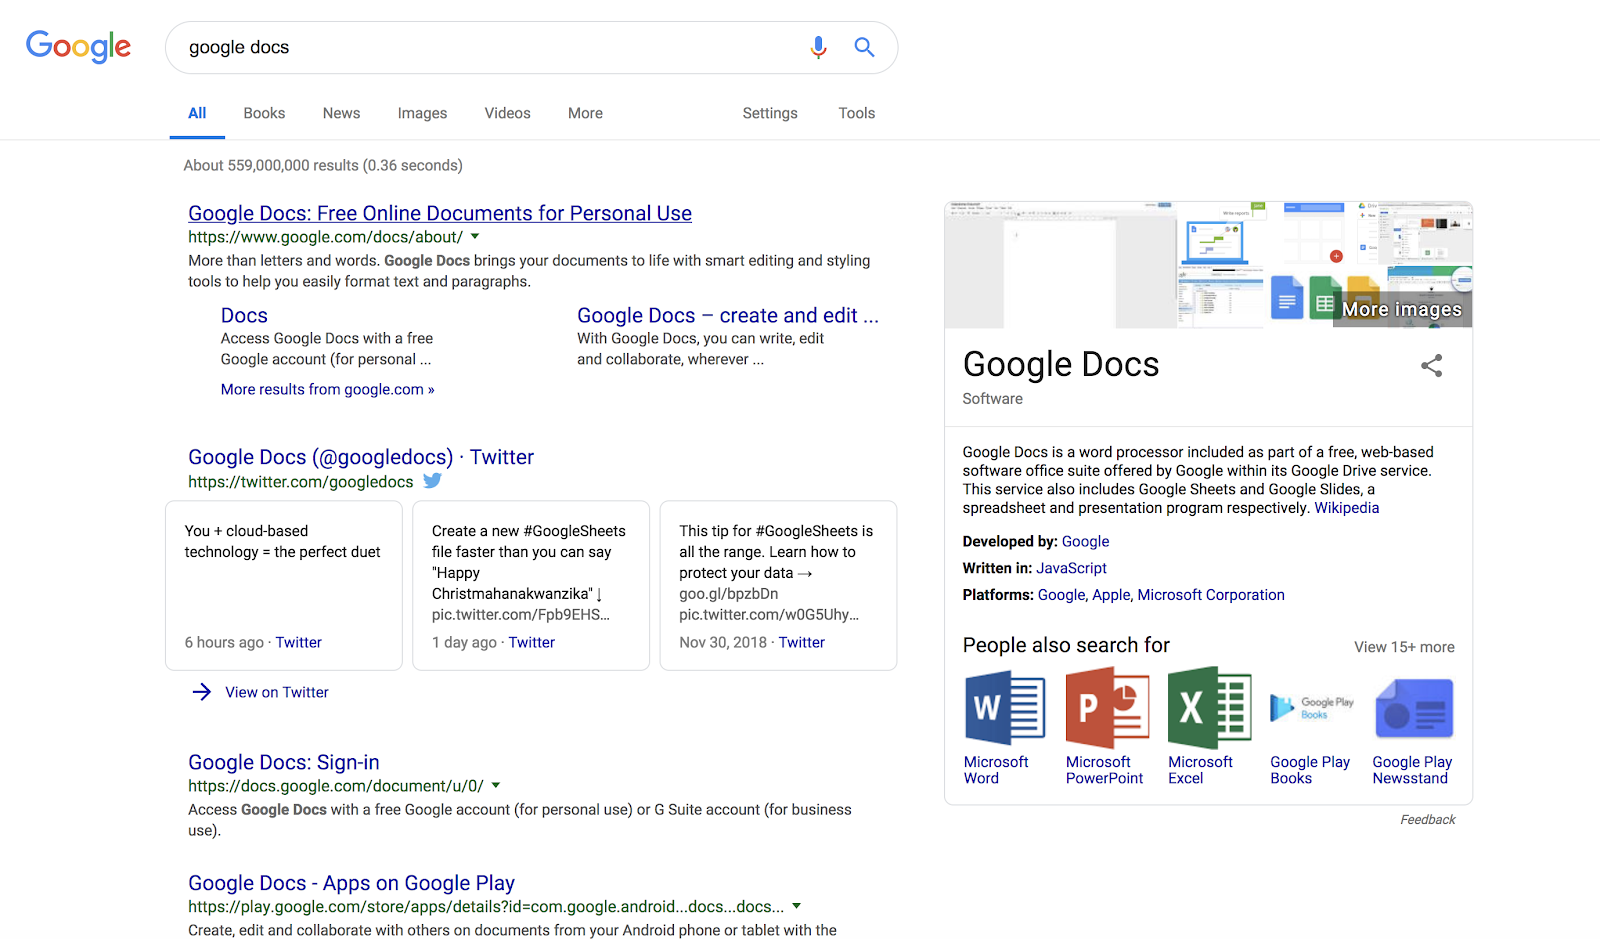Switch to the News tab
The width and height of the screenshot is (1600, 939).
click(341, 113)
